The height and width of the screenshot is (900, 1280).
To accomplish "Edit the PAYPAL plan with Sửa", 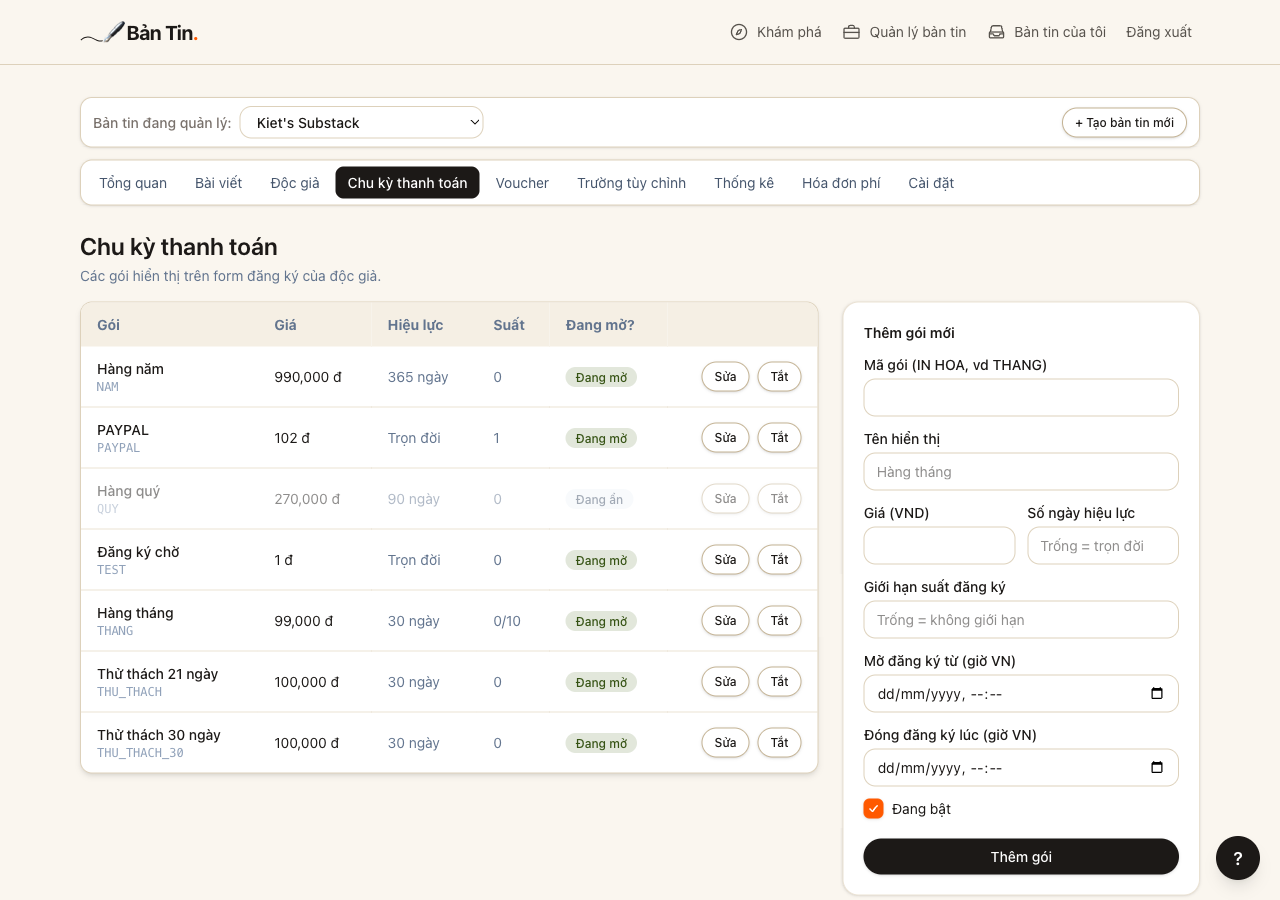I will (x=725, y=438).
